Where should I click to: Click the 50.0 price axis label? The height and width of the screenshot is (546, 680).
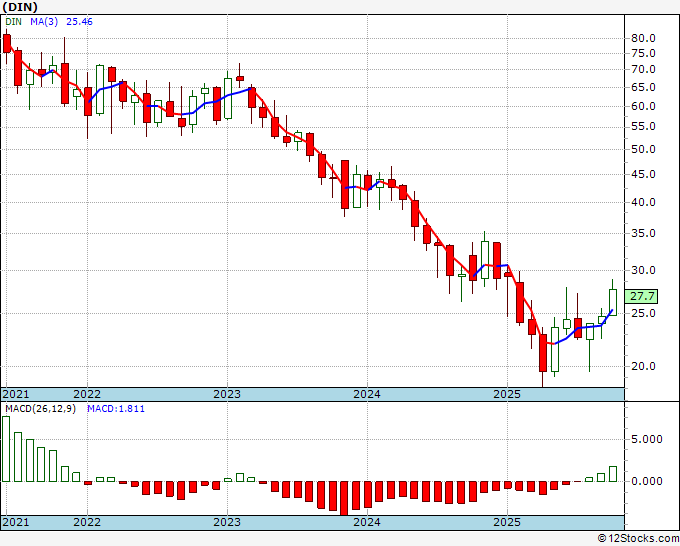coord(643,149)
